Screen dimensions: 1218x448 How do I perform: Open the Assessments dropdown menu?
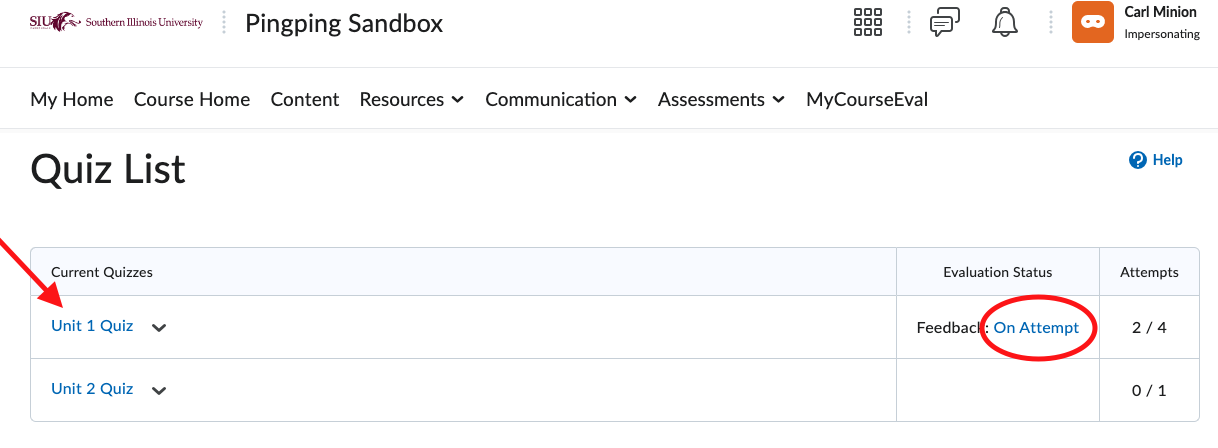721,99
